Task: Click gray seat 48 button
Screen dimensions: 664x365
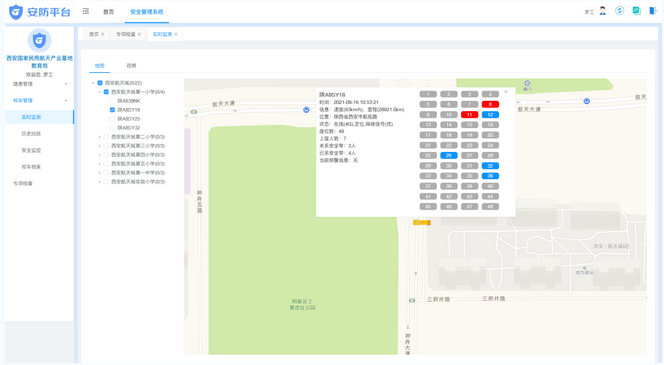Action: 490,207
